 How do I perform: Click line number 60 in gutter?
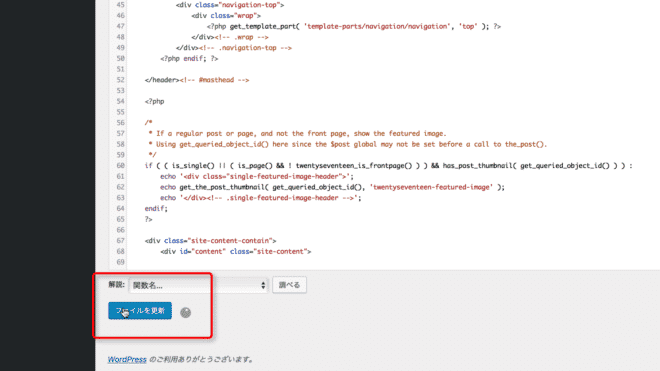120,165
